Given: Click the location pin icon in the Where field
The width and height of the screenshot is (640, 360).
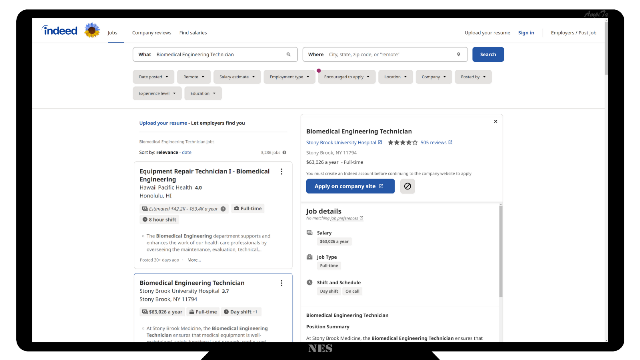Looking at the screenshot, I should point(458,54).
